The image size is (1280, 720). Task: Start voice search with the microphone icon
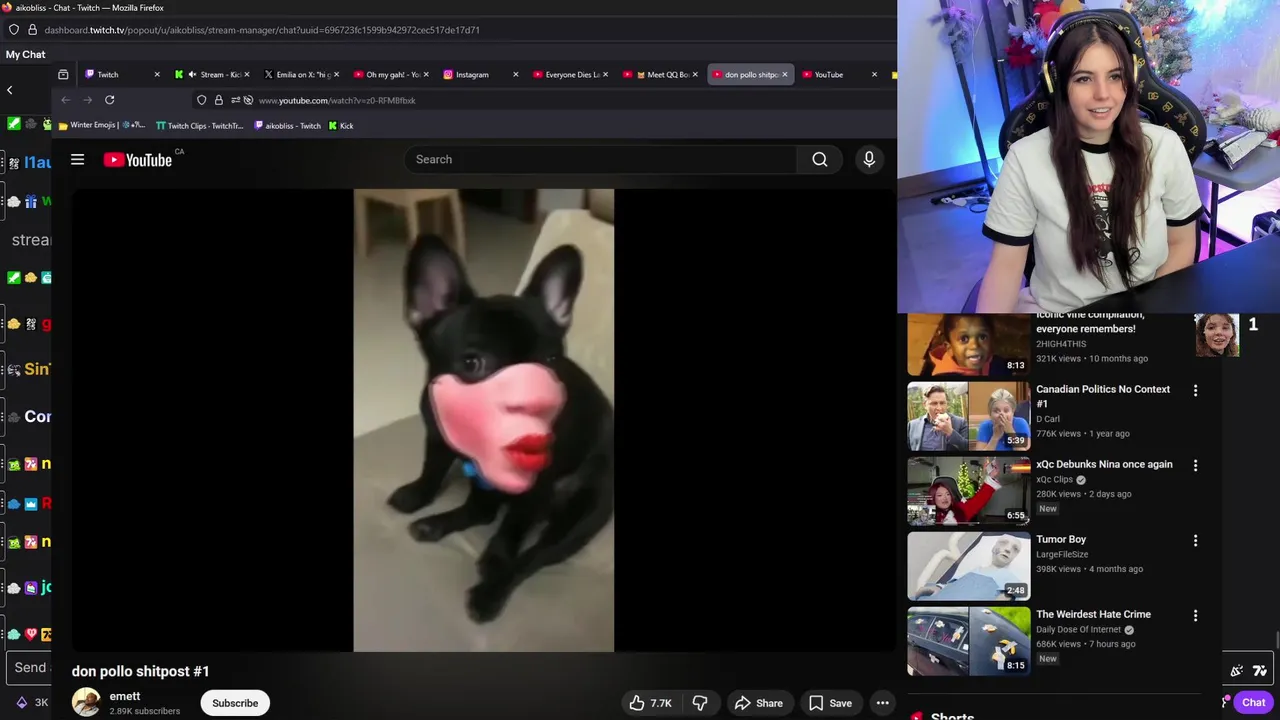click(x=869, y=159)
